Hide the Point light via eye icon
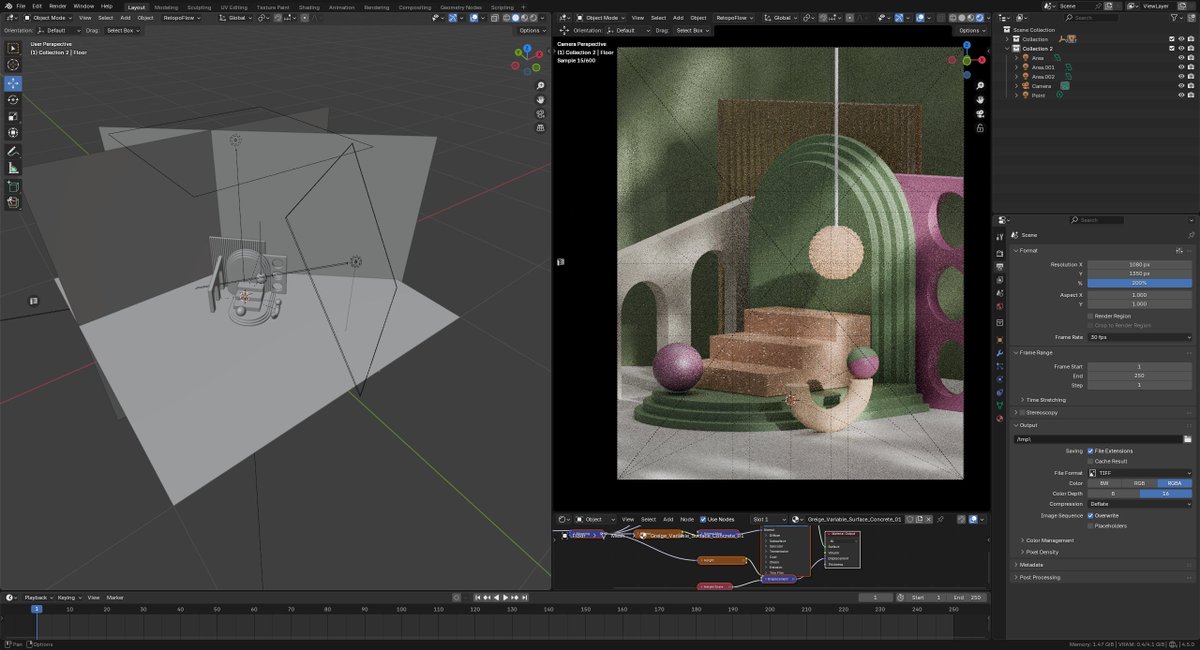 (x=1181, y=95)
